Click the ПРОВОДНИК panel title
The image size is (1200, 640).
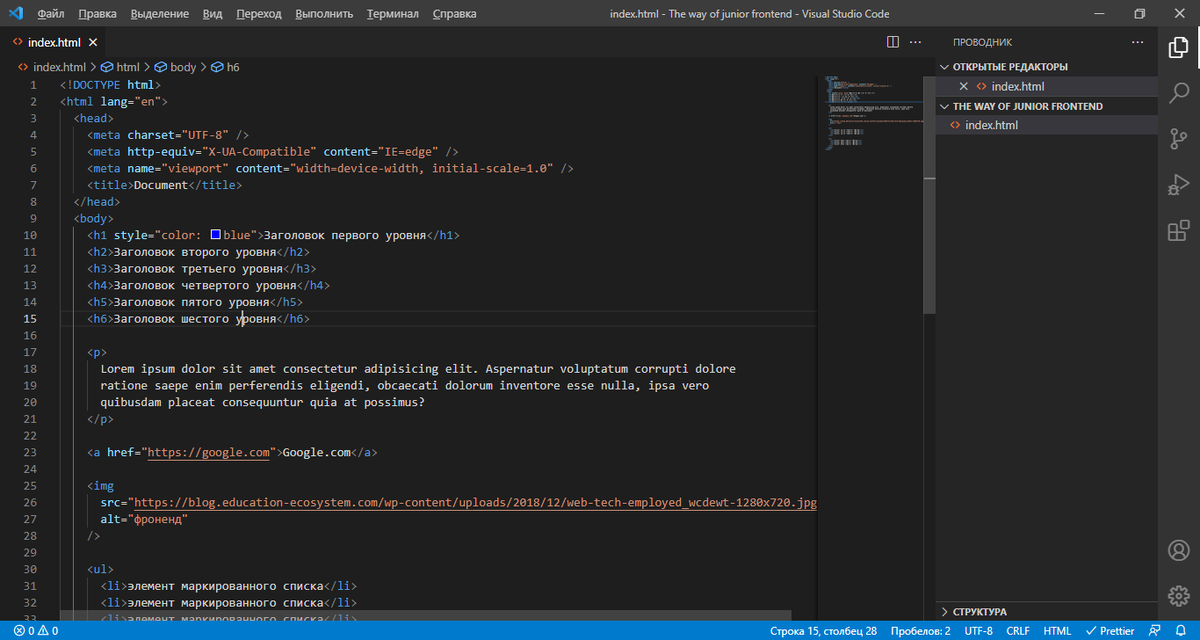(982, 42)
